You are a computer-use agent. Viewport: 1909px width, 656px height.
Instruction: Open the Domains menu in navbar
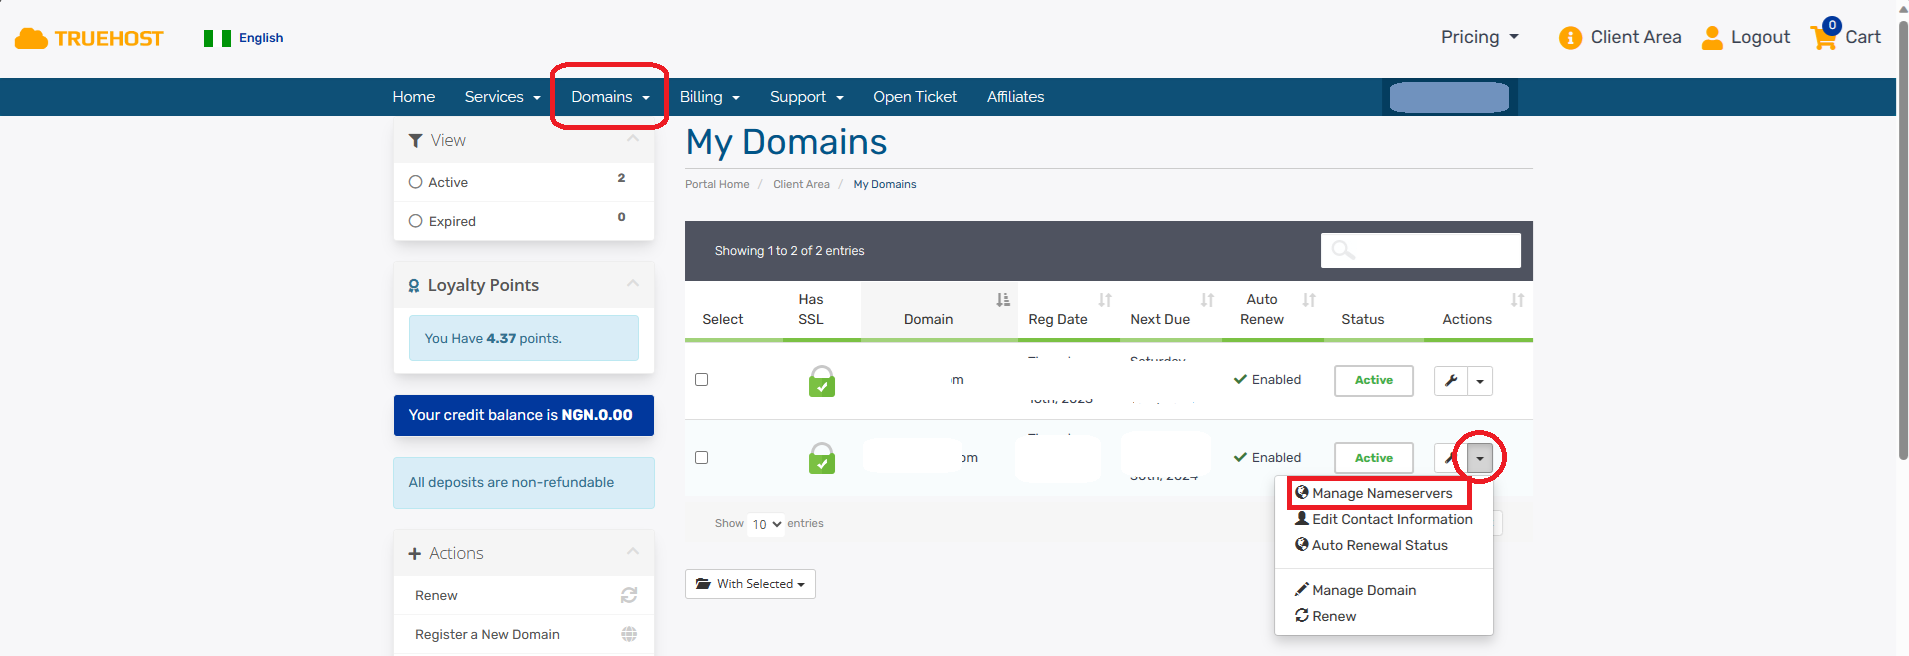pyautogui.click(x=609, y=97)
